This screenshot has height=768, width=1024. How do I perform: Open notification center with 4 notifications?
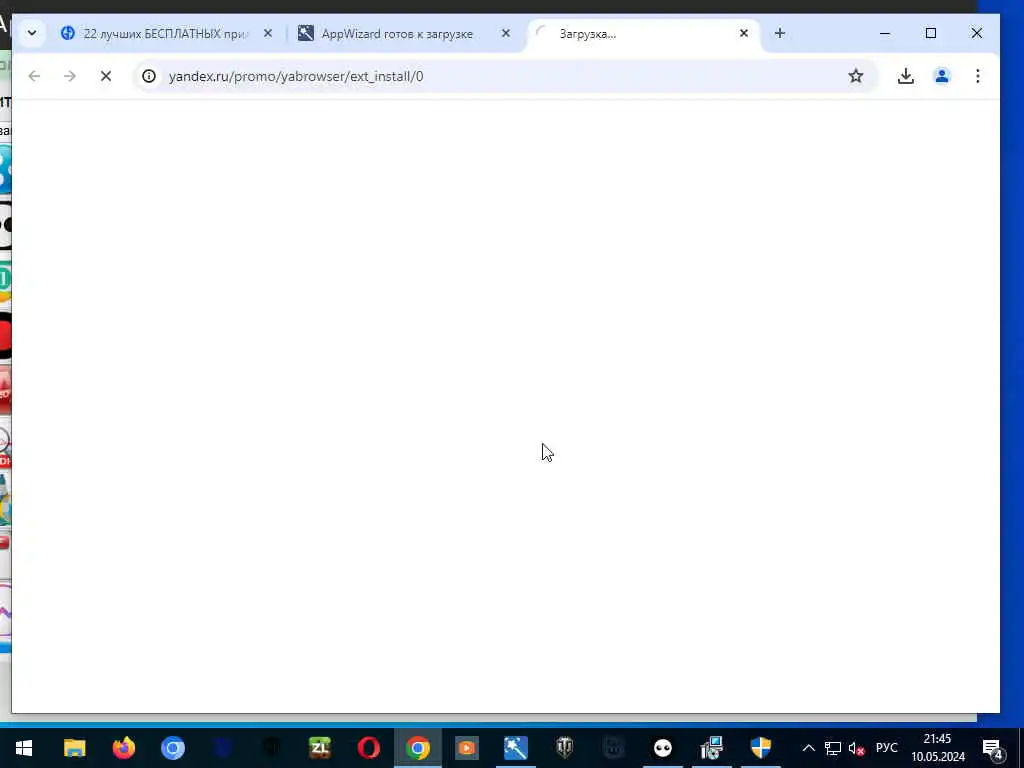pos(993,748)
